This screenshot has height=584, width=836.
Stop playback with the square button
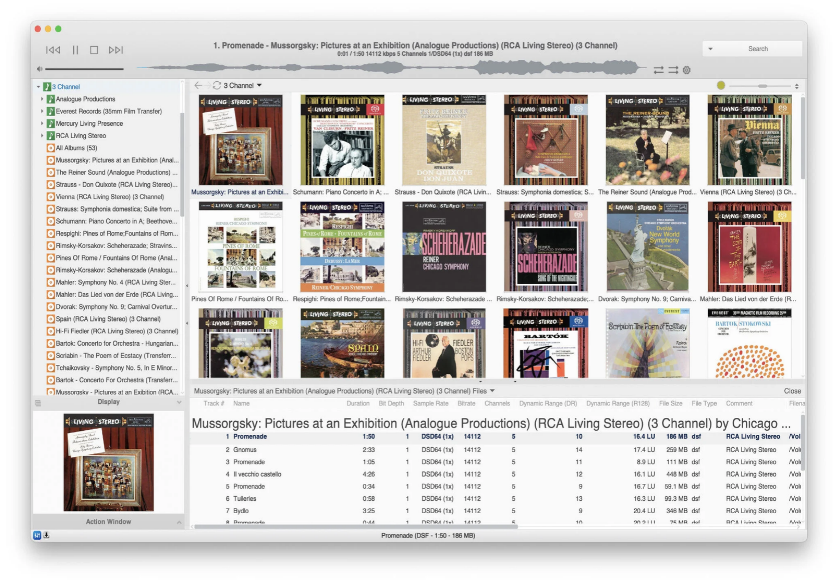(x=94, y=50)
